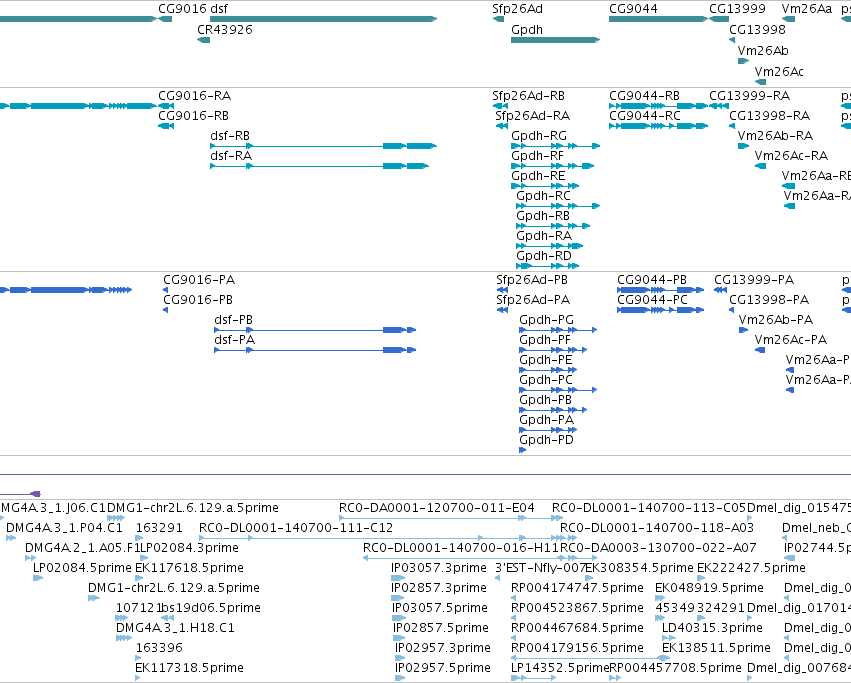Select protein CG9016-PA

(166, 290)
